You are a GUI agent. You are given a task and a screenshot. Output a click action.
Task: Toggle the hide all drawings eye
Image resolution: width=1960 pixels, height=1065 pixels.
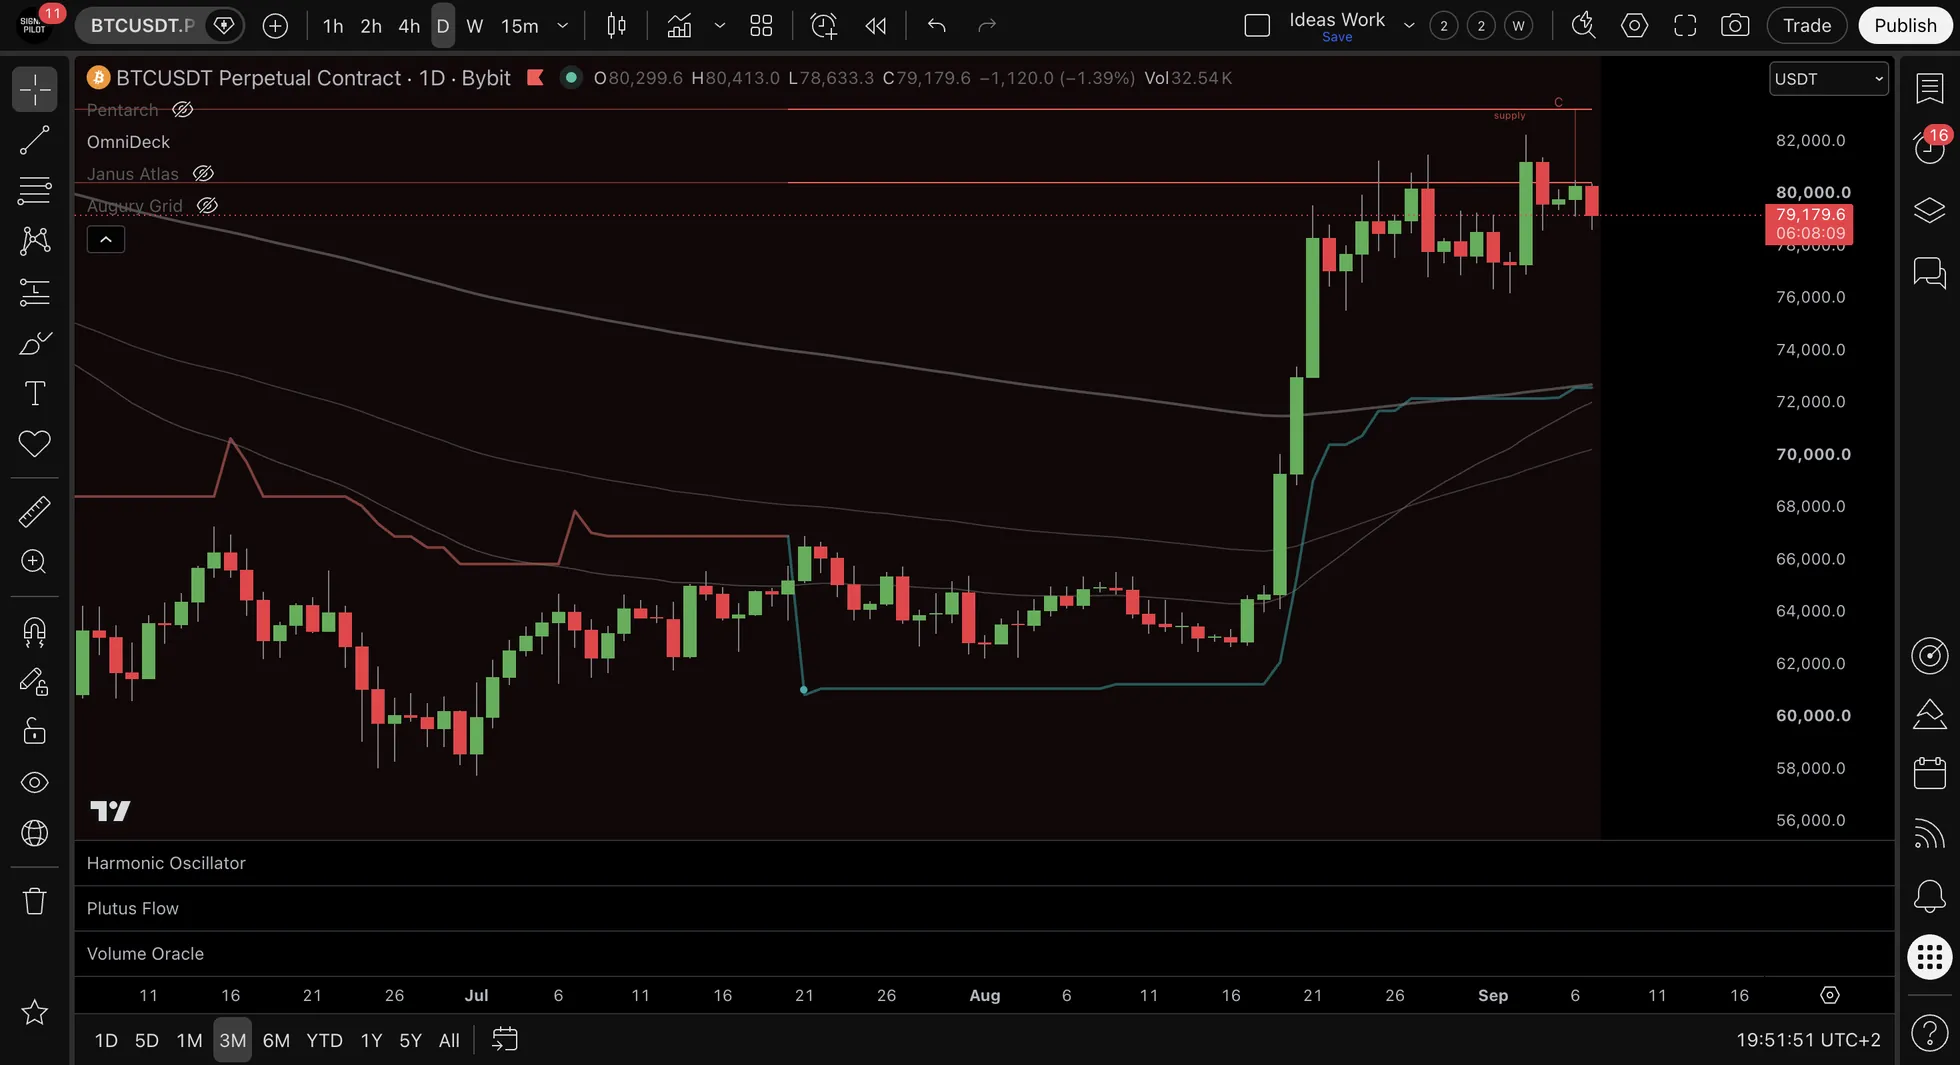pyautogui.click(x=34, y=782)
